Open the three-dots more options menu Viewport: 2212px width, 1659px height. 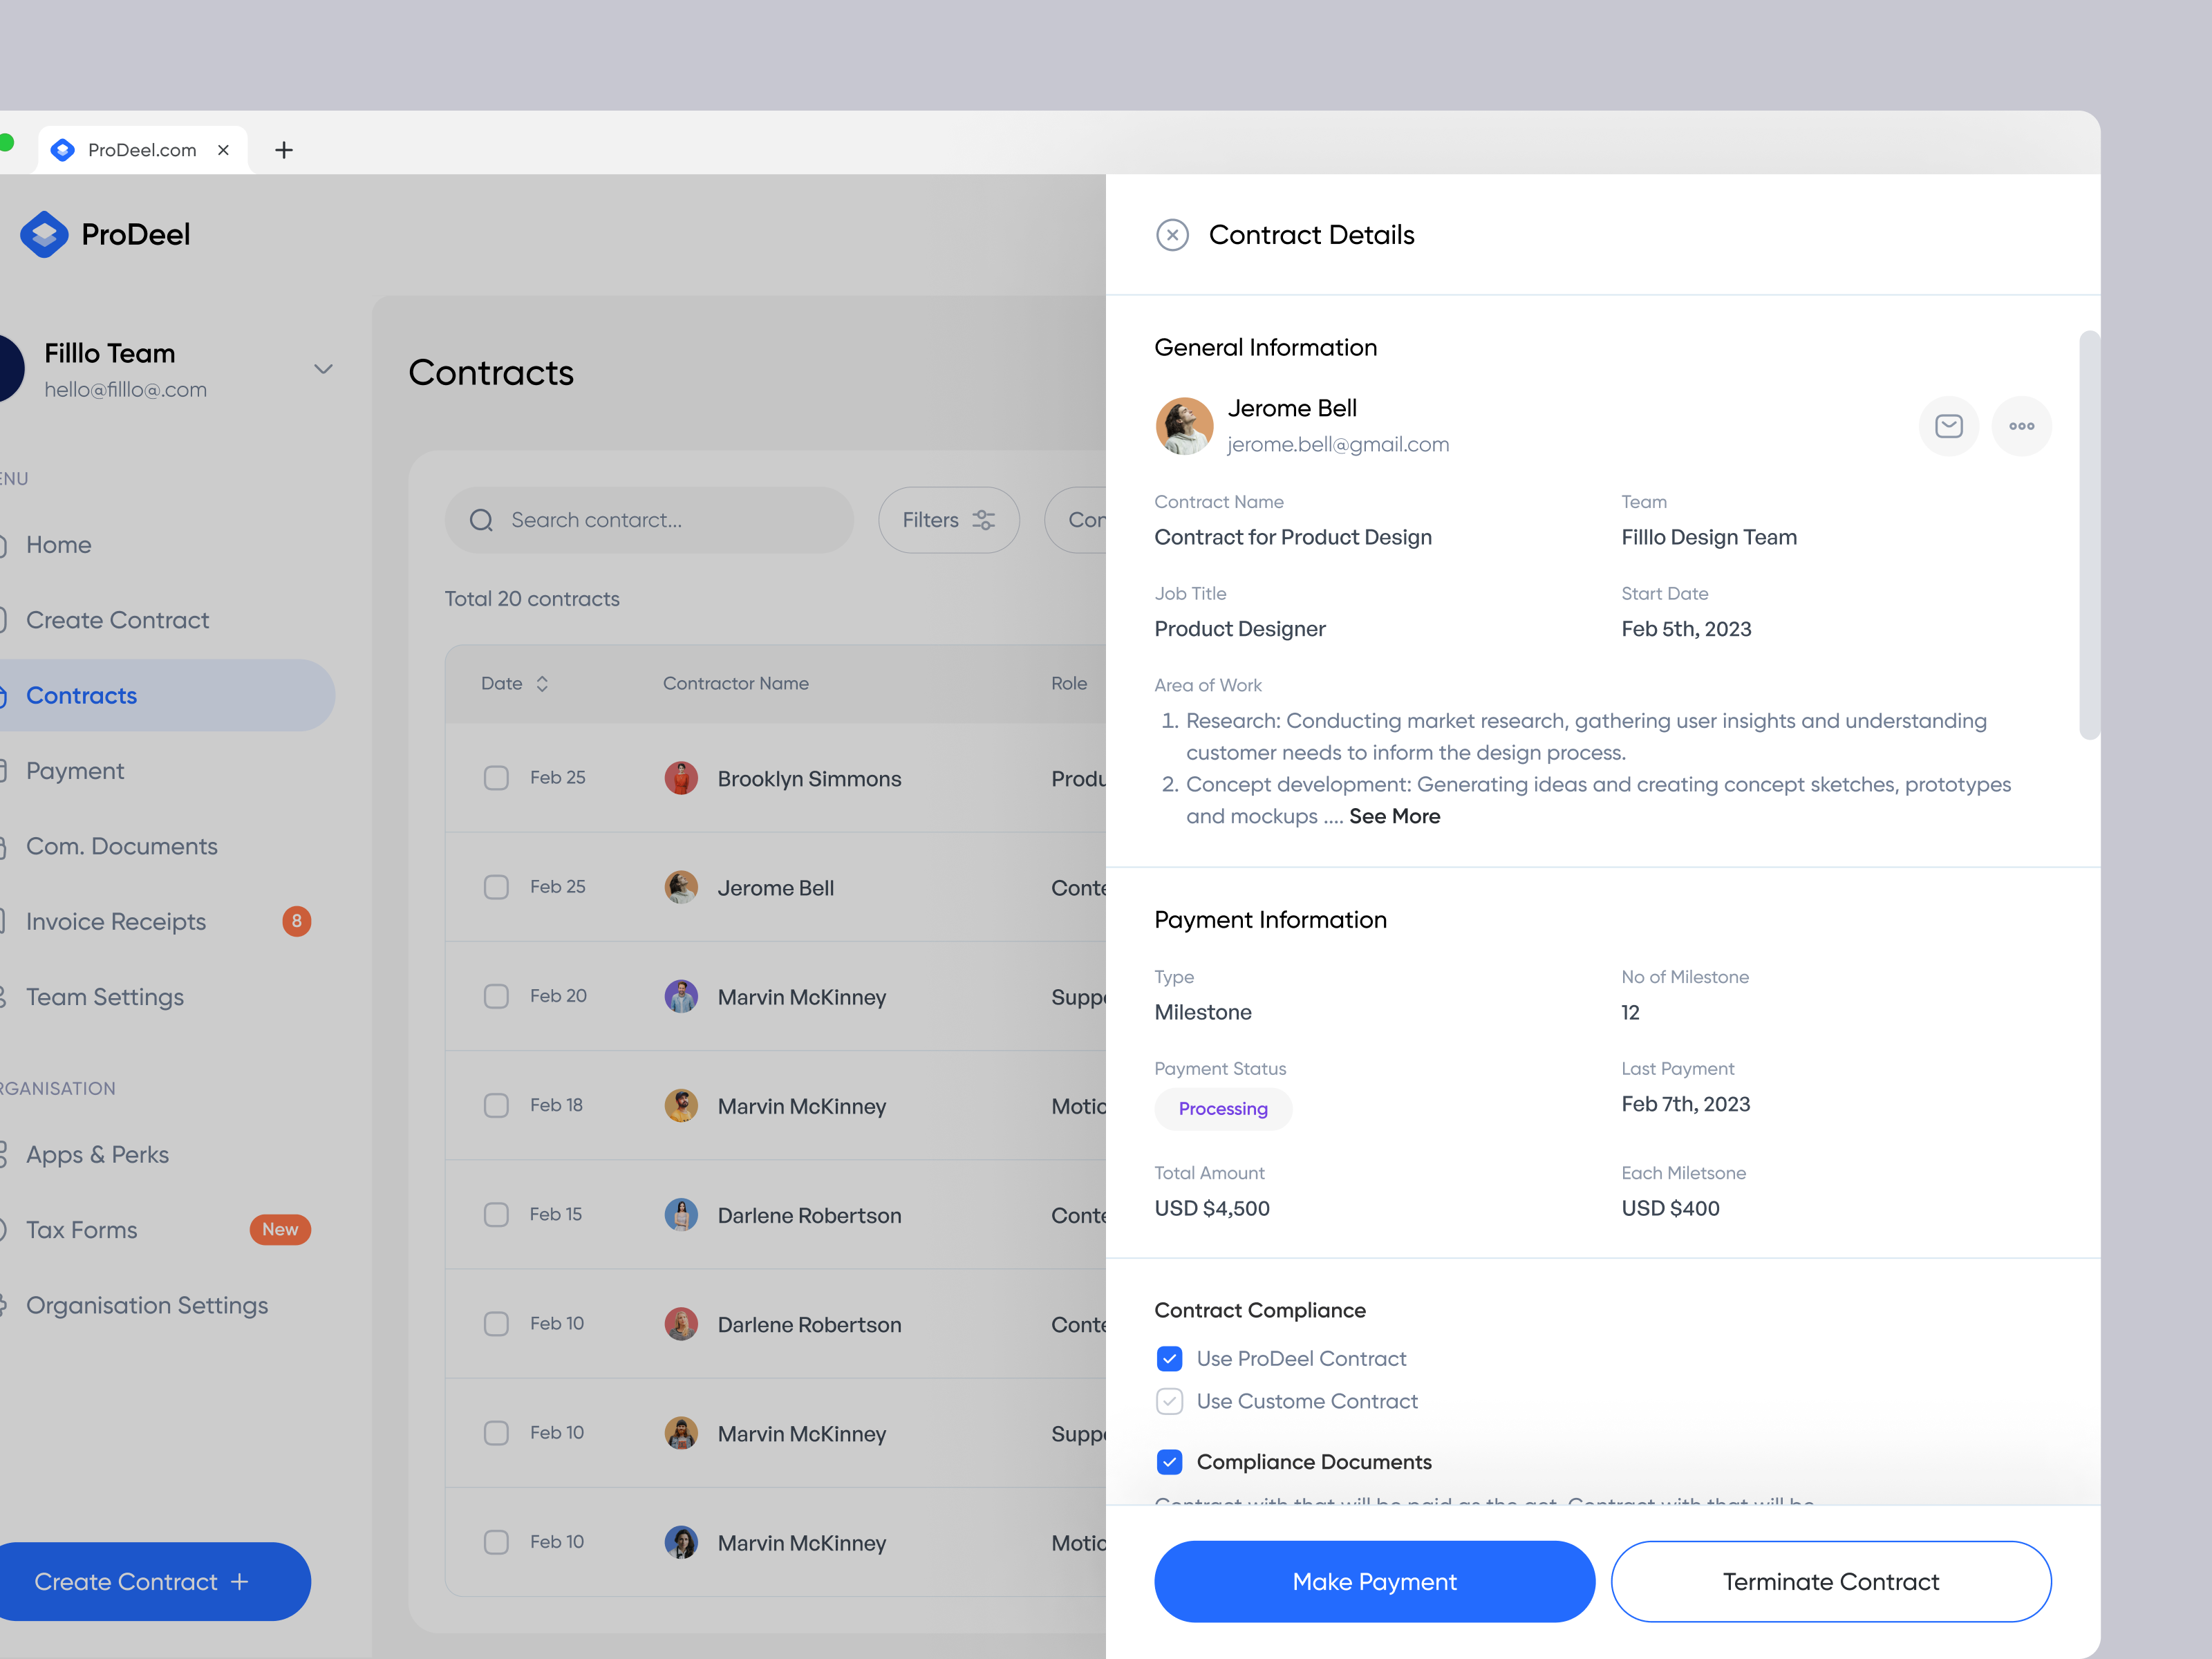click(x=2021, y=426)
